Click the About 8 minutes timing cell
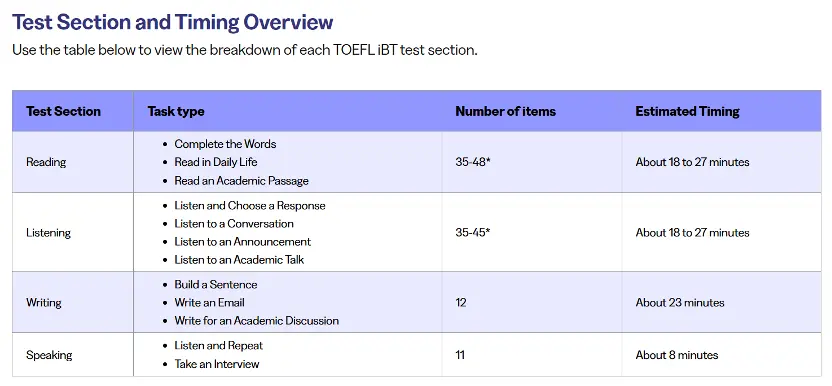This screenshot has height=386, width=832. [x=677, y=355]
